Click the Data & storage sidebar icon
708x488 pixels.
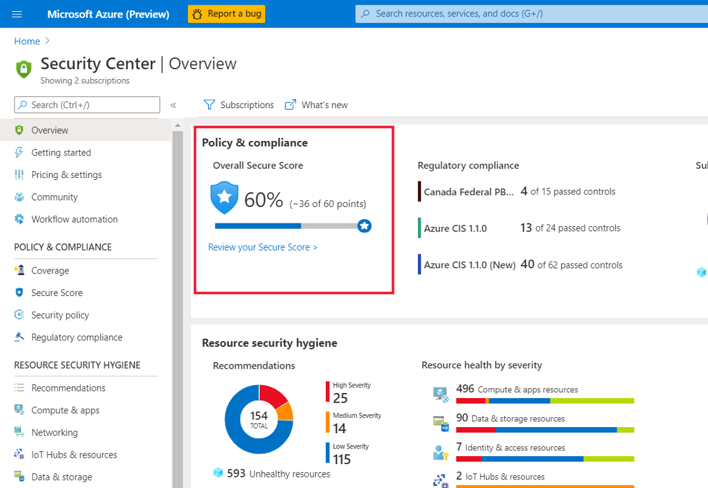point(19,476)
